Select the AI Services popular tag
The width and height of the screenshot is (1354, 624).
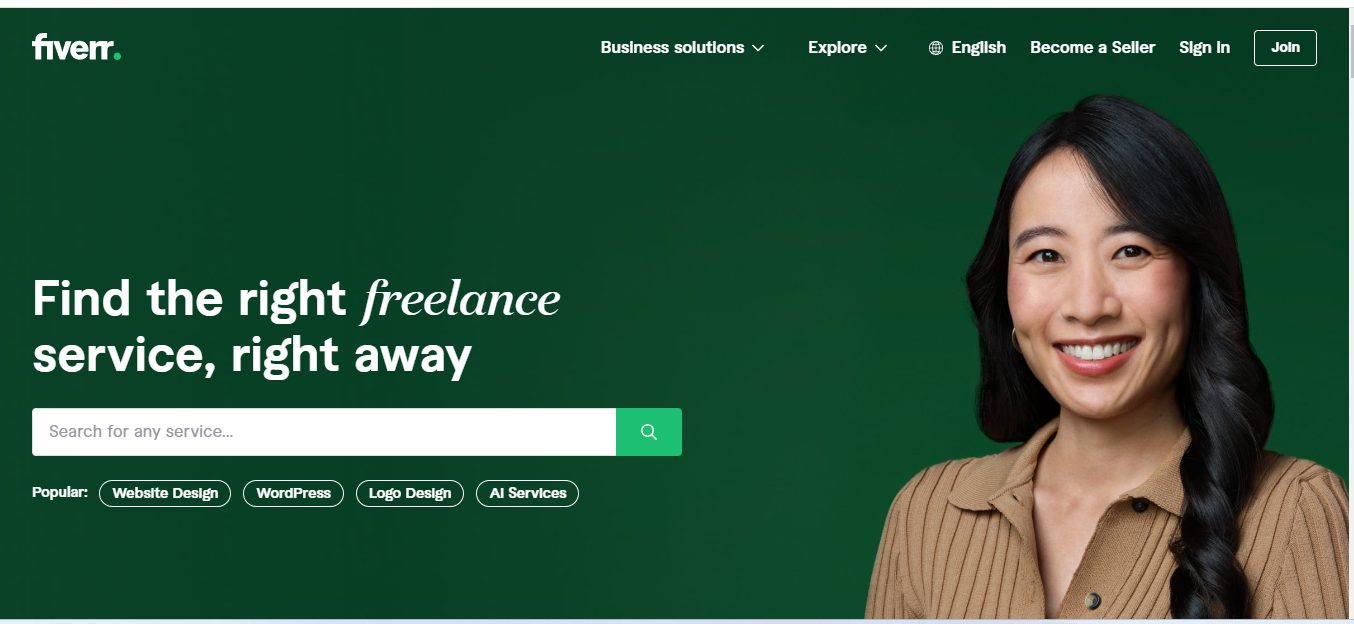click(527, 493)
